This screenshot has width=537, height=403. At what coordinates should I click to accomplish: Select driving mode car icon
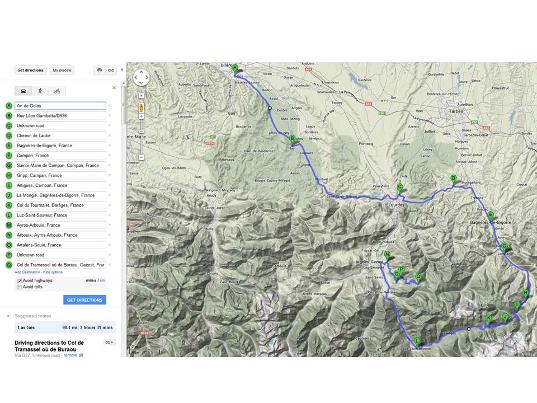pyautogui.click(x=23, y=91)
